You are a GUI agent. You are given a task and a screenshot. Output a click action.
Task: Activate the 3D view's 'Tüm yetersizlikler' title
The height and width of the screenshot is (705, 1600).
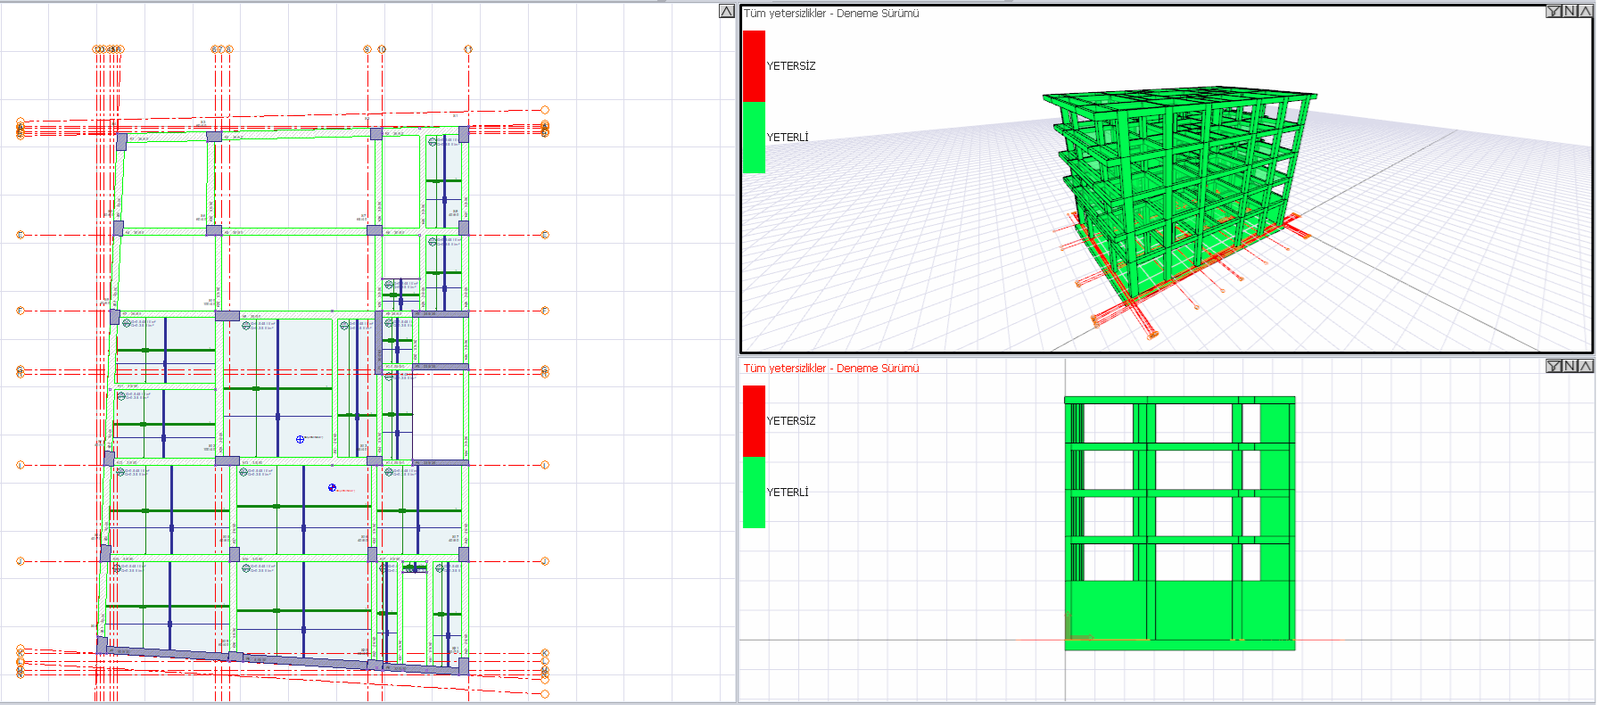831,13
